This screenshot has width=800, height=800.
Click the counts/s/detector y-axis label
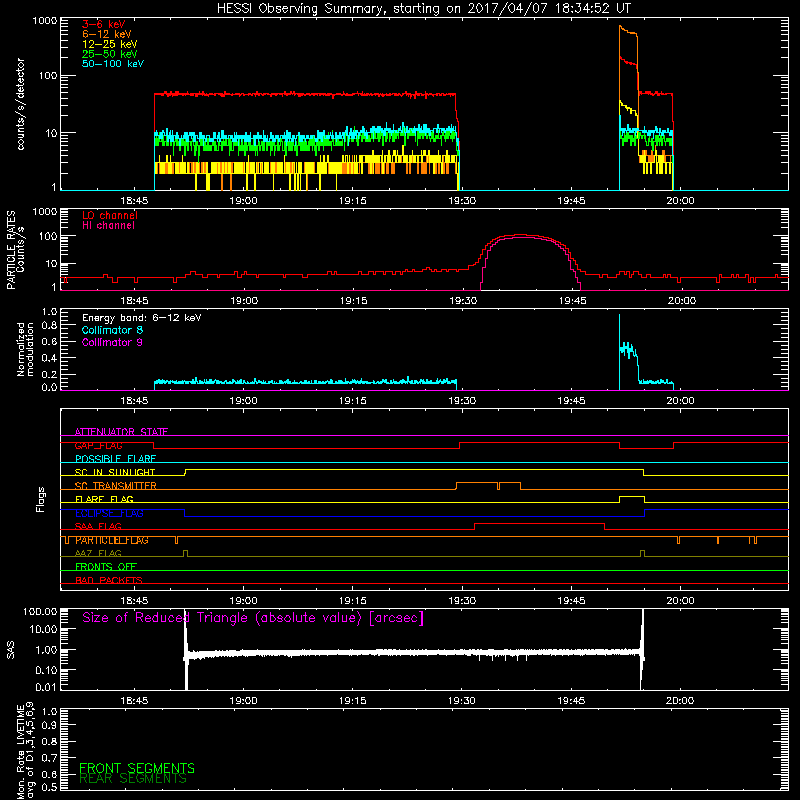point(20,104)
